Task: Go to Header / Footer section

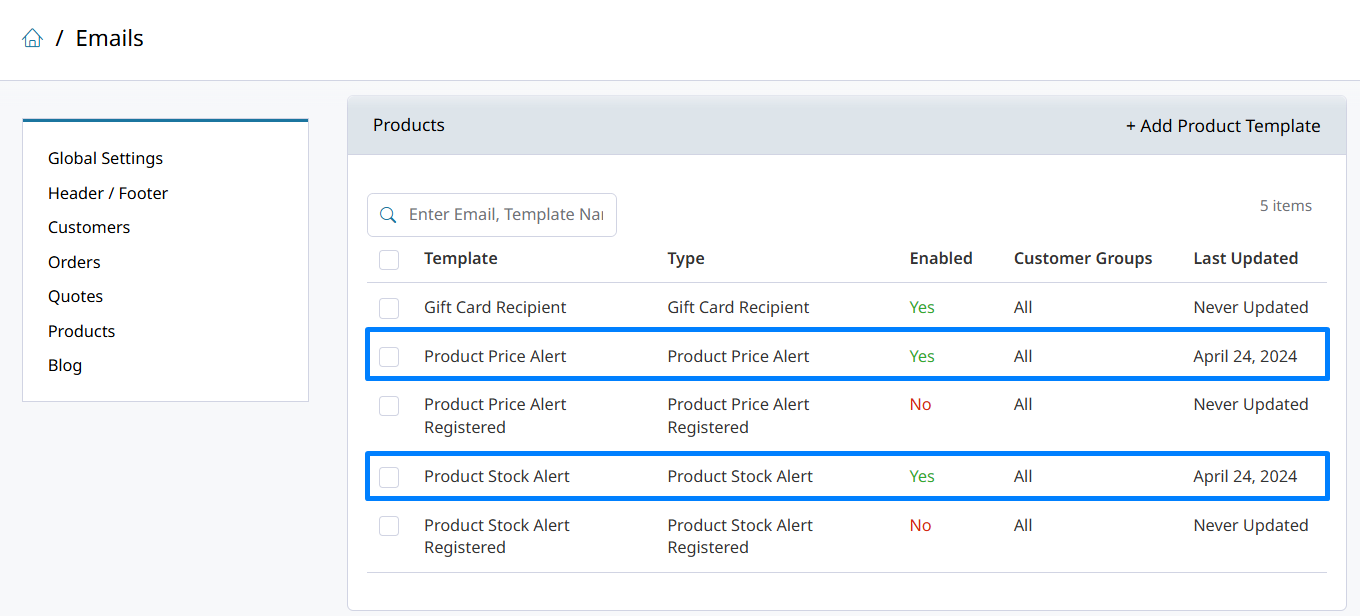Action: 108,193
